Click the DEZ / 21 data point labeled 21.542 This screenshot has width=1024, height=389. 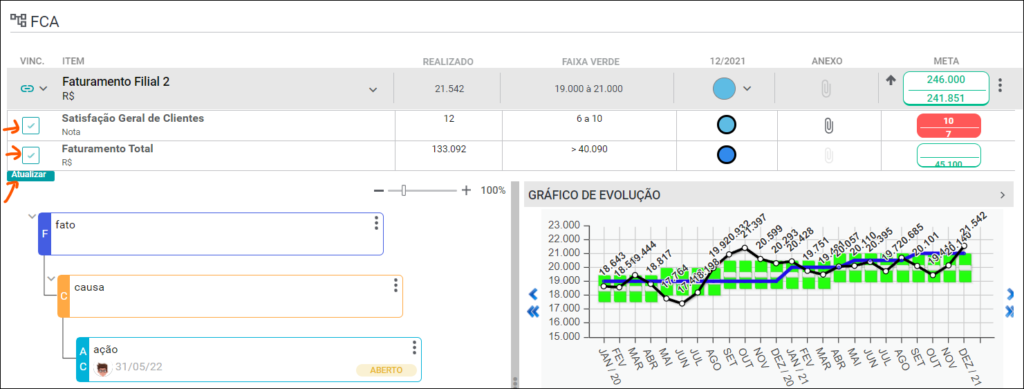point(964,246)
